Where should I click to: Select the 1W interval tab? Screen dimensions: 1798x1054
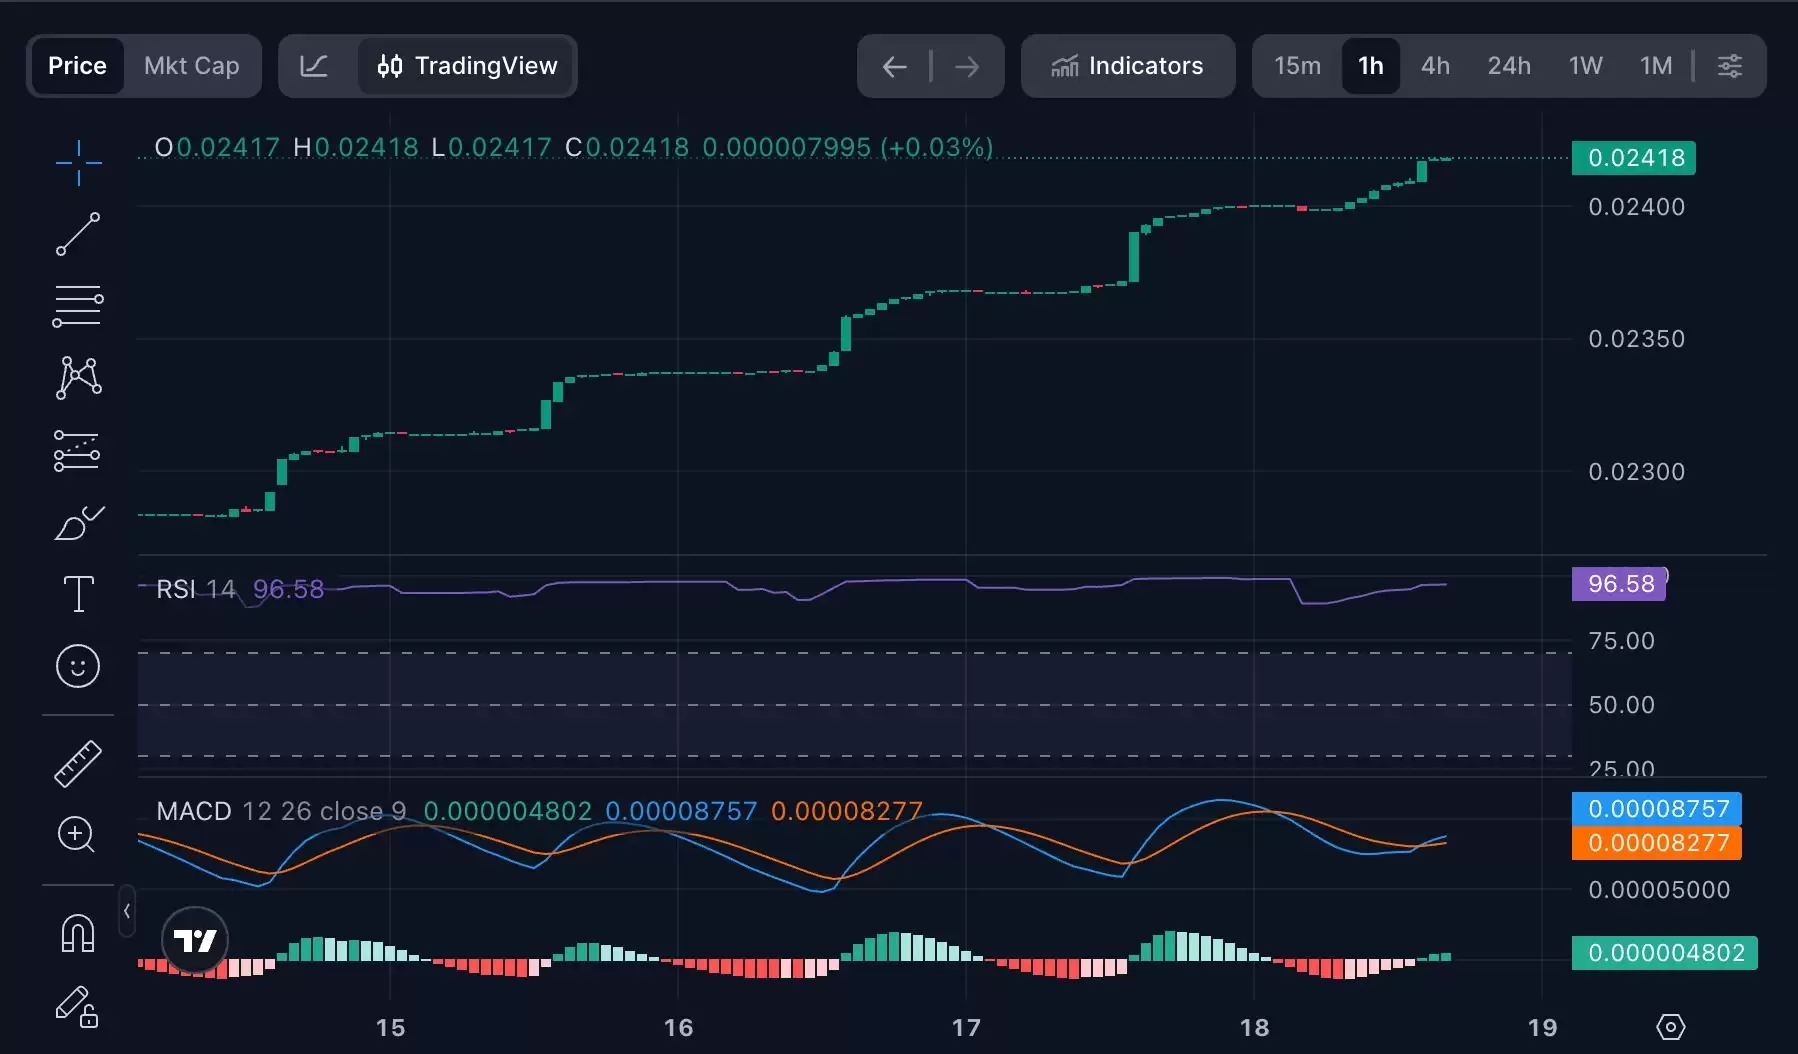coord(1585,65)
